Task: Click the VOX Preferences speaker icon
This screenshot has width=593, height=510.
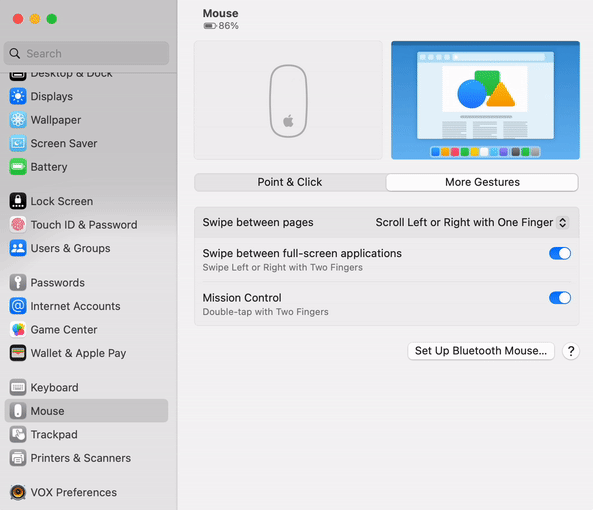Action: 18,492
